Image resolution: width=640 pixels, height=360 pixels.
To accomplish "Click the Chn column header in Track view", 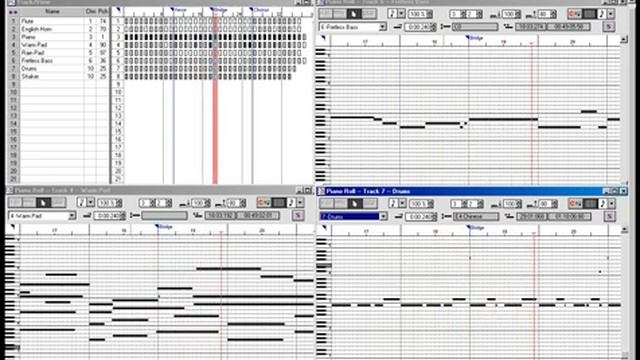I will pyautogui.click(x=90, y=12).
